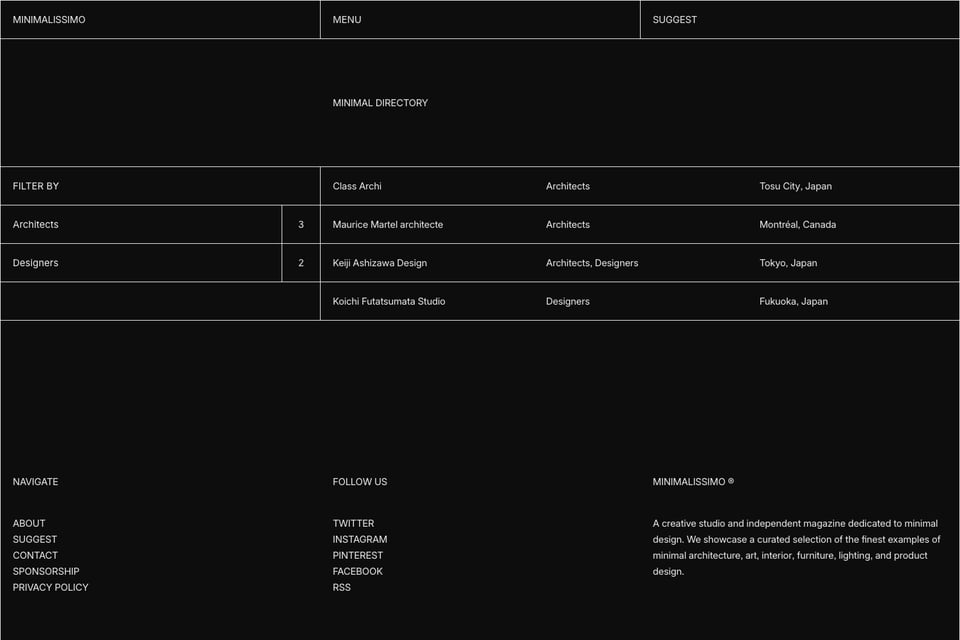
Task: Click the FACEBOOK footer link
Action: click(358, 571)
